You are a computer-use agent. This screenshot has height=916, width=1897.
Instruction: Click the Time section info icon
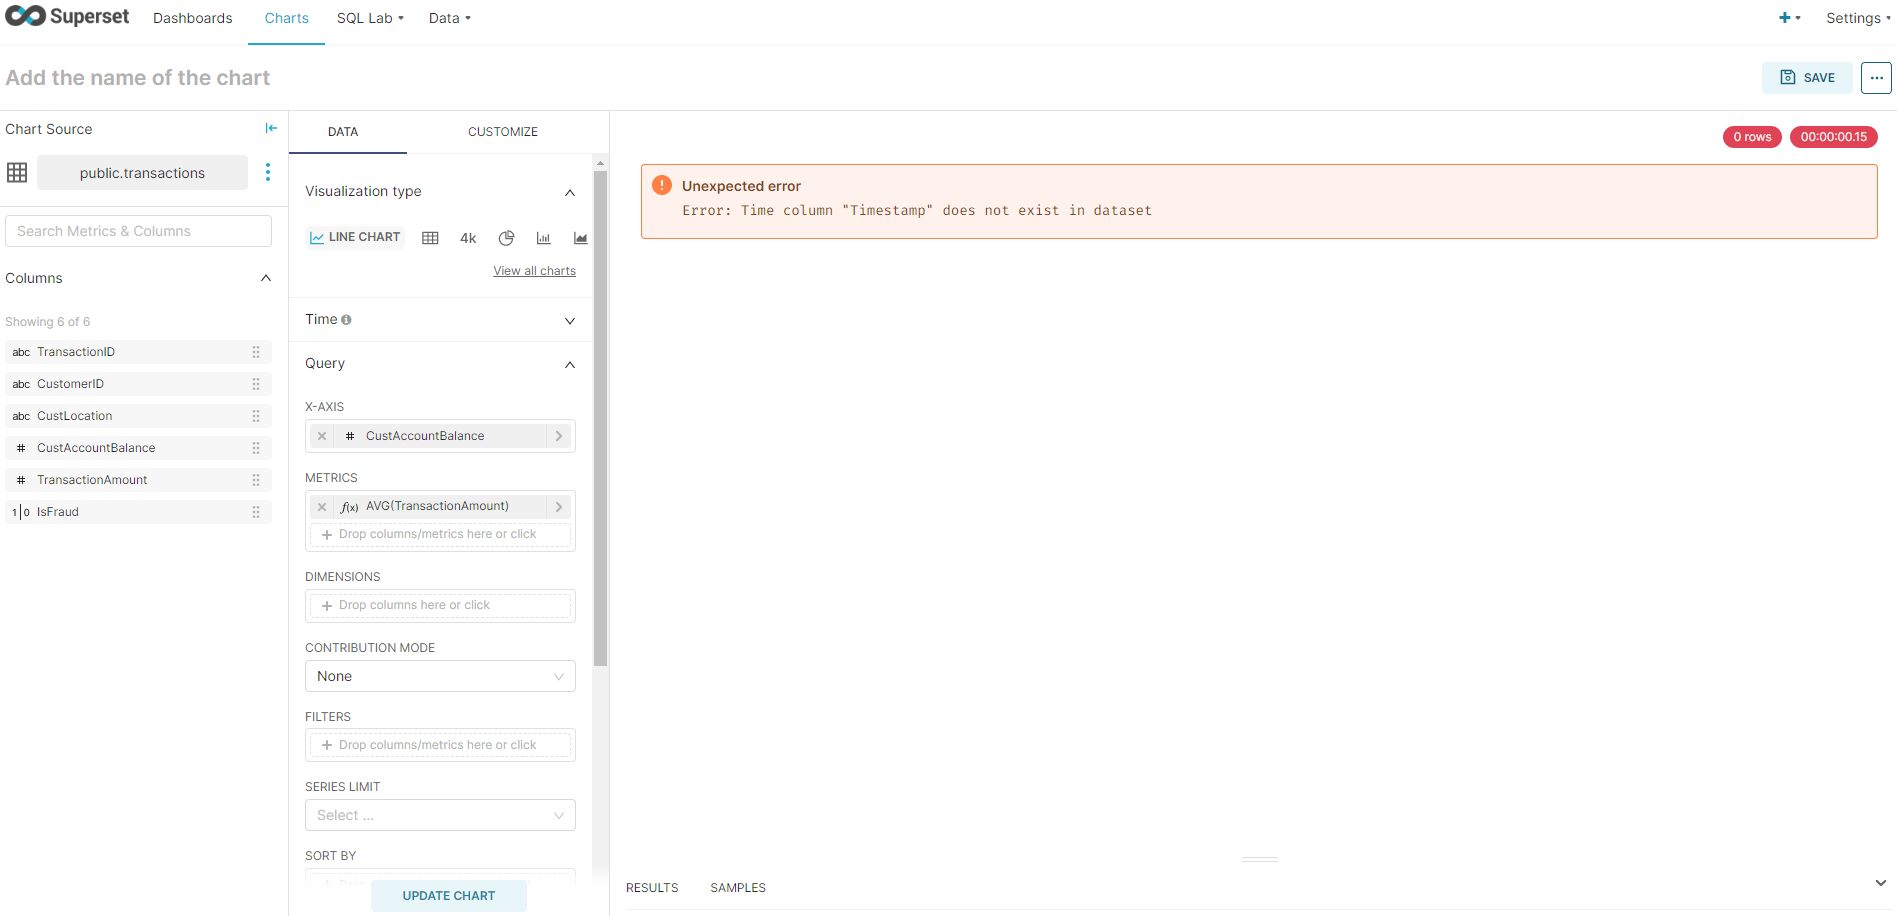coord(346,320)
